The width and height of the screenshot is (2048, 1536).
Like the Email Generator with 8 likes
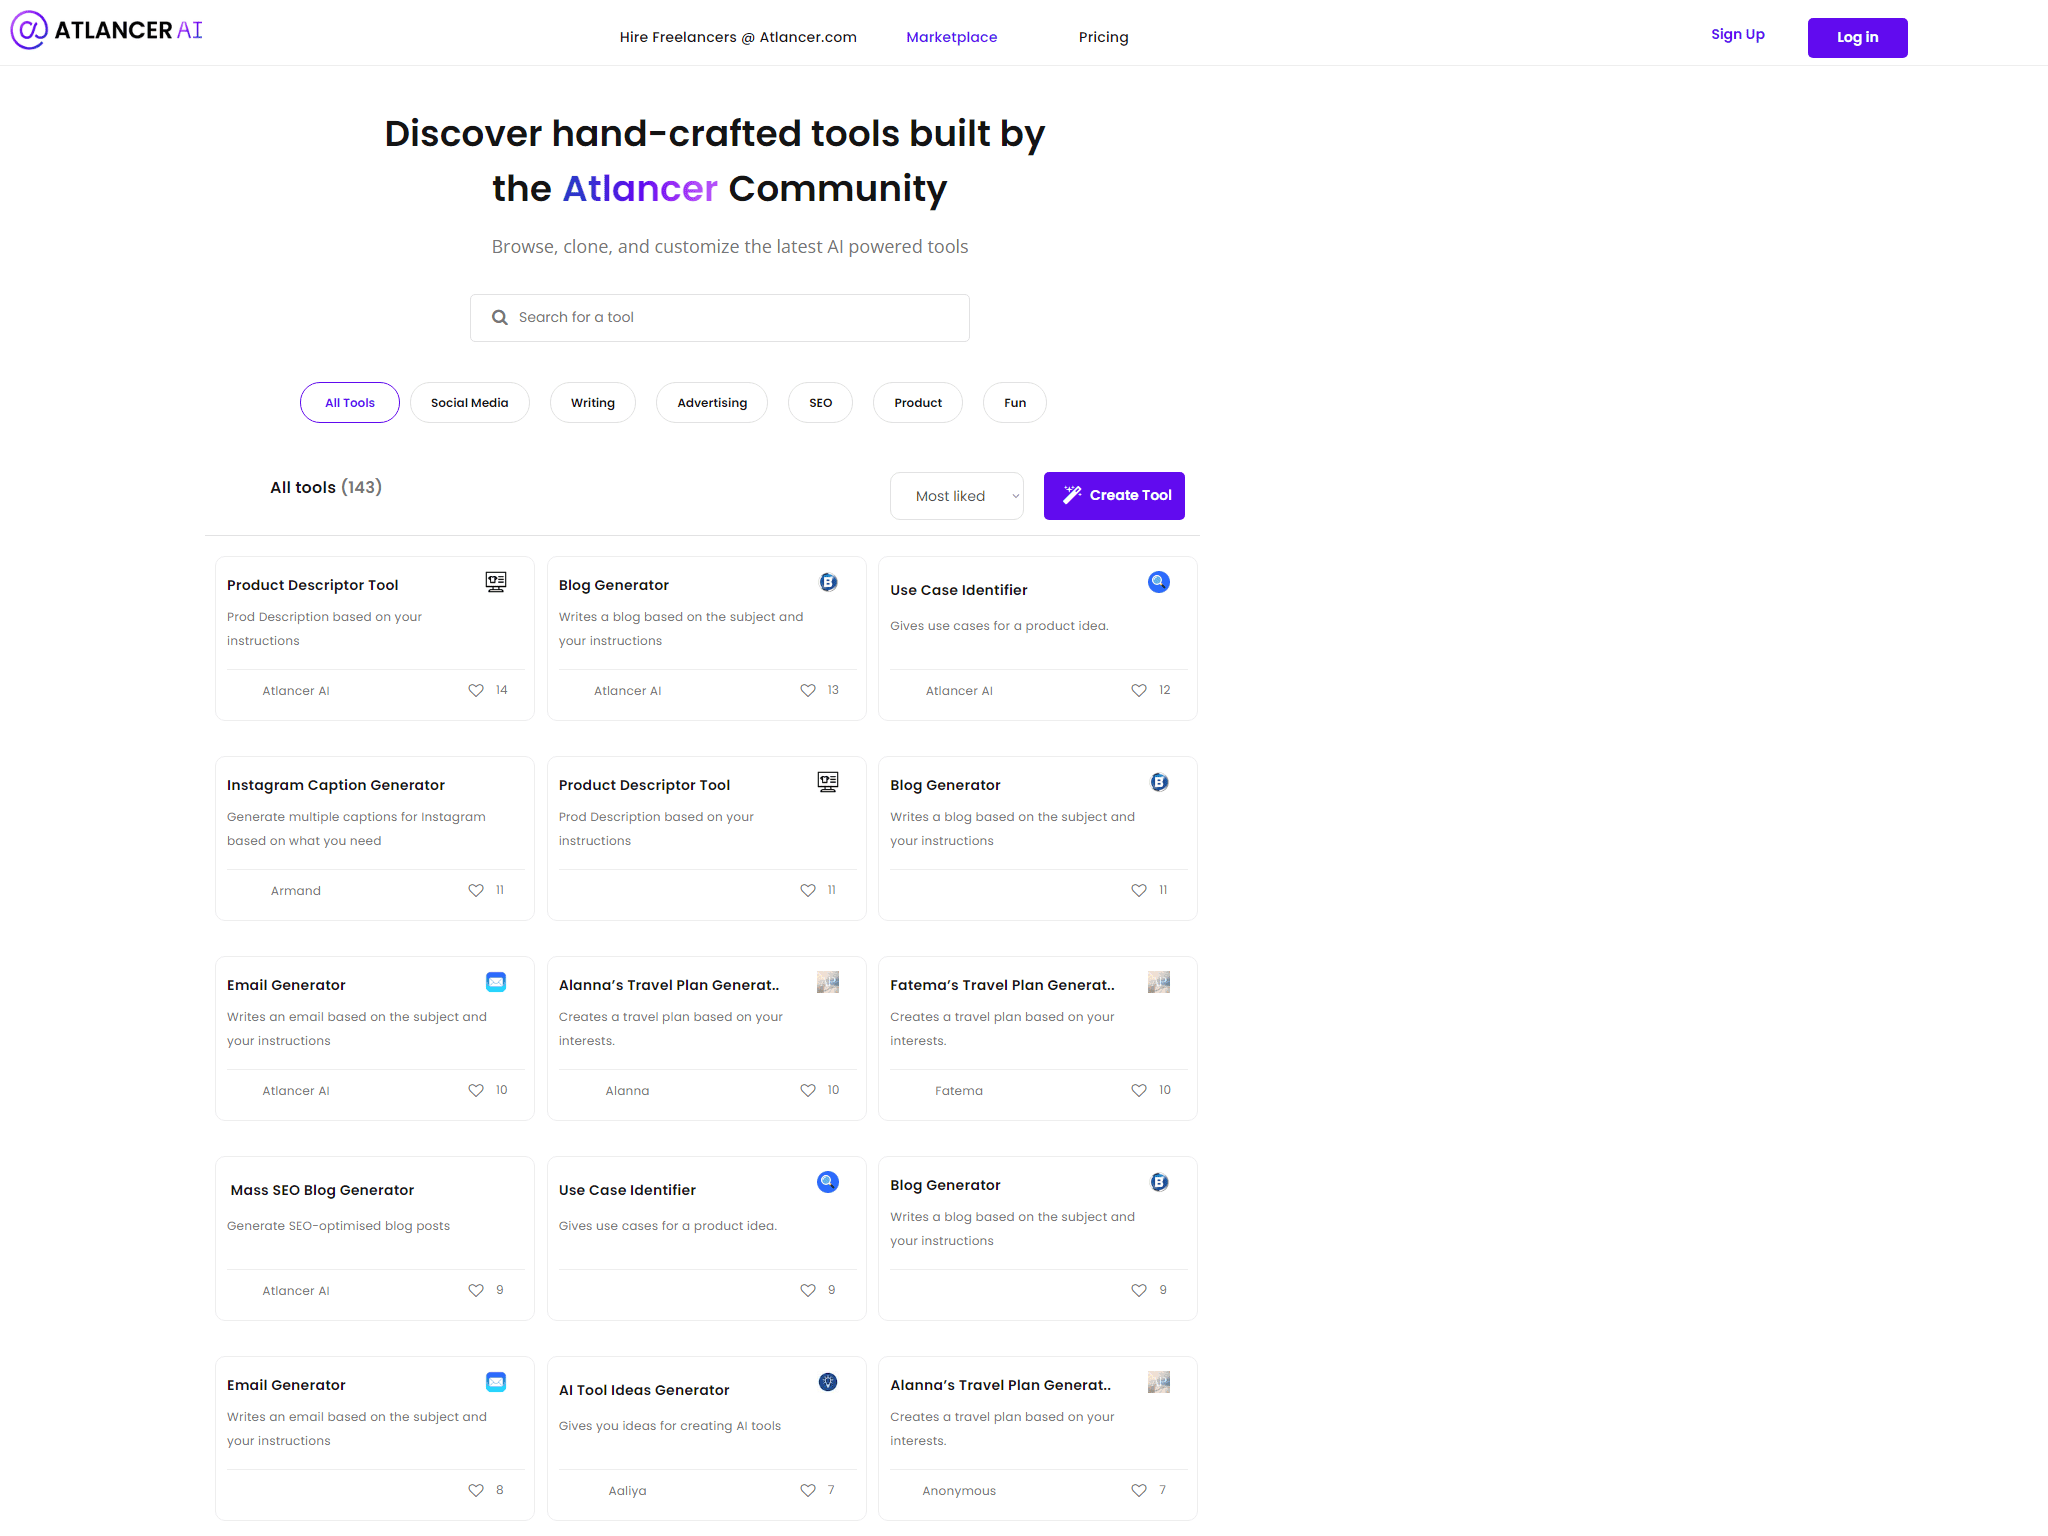point(476,1491)
